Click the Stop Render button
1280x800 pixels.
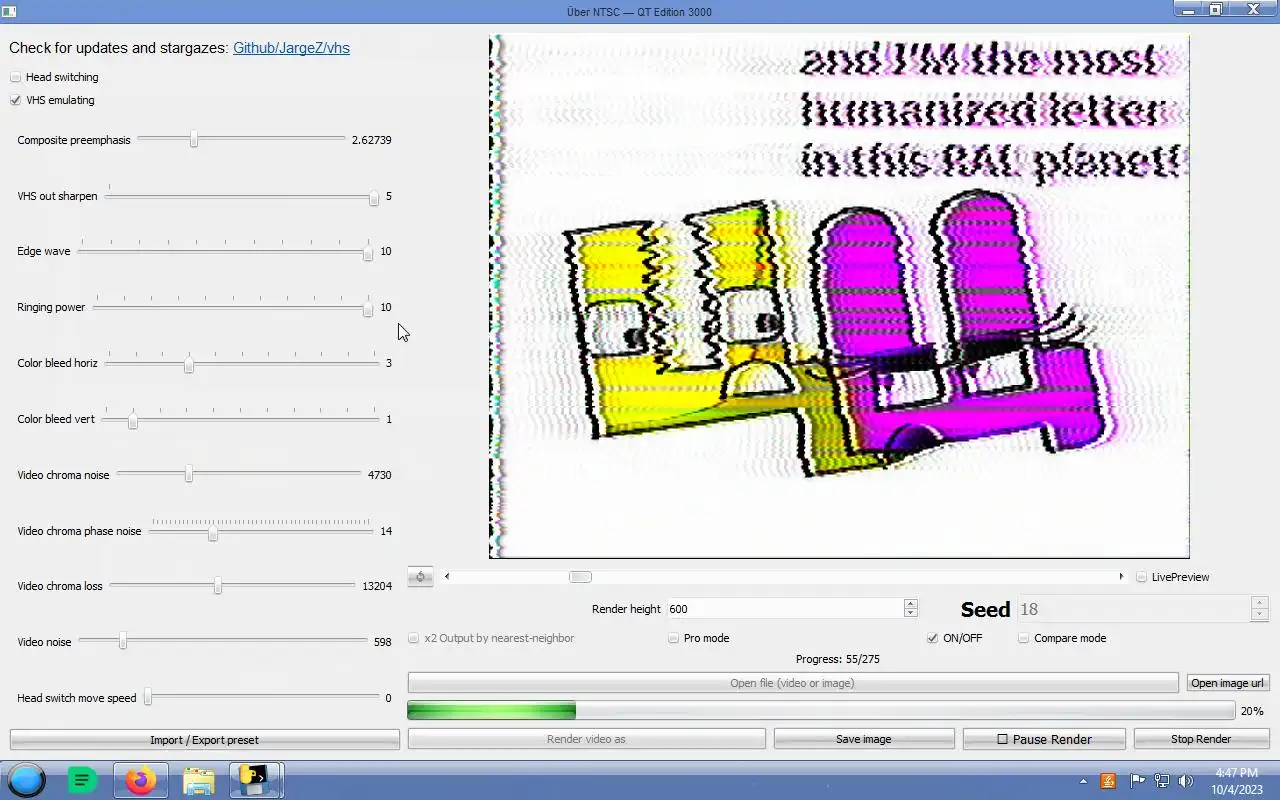click(1201, 739)
